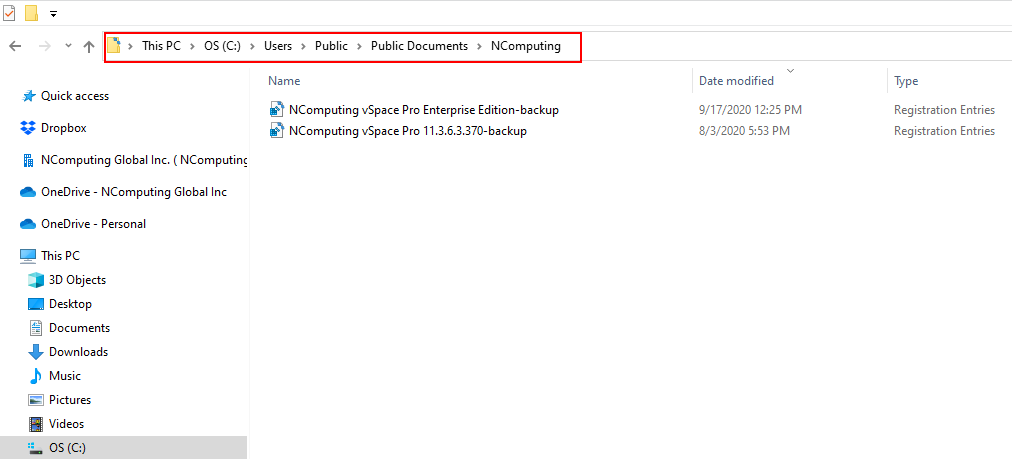
Task: Open the Videos folder
Action: [66, 424]
